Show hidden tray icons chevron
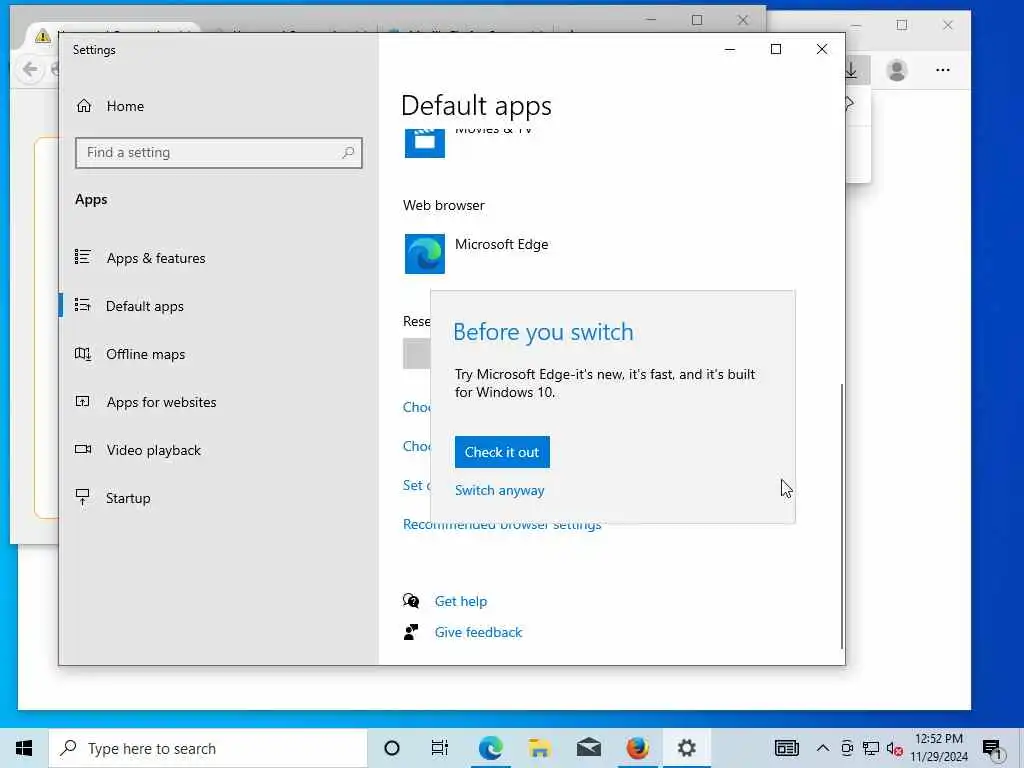This screenshot has width=1024, height=768. [x=823, y=748]
